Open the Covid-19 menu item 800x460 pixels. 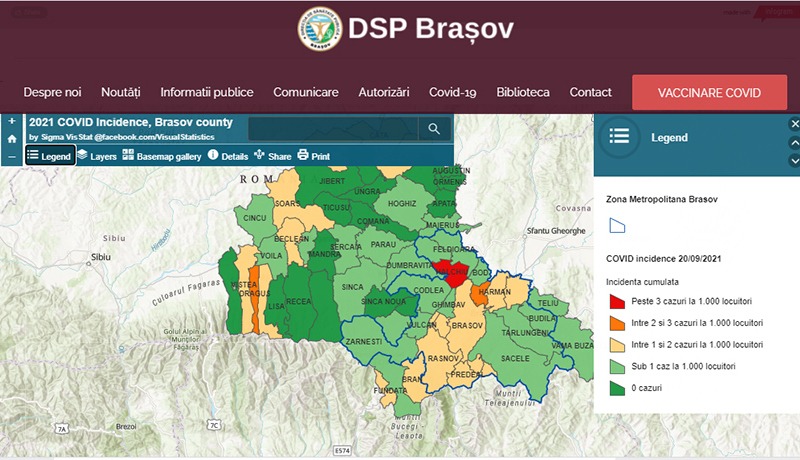[x=452, y=92]
